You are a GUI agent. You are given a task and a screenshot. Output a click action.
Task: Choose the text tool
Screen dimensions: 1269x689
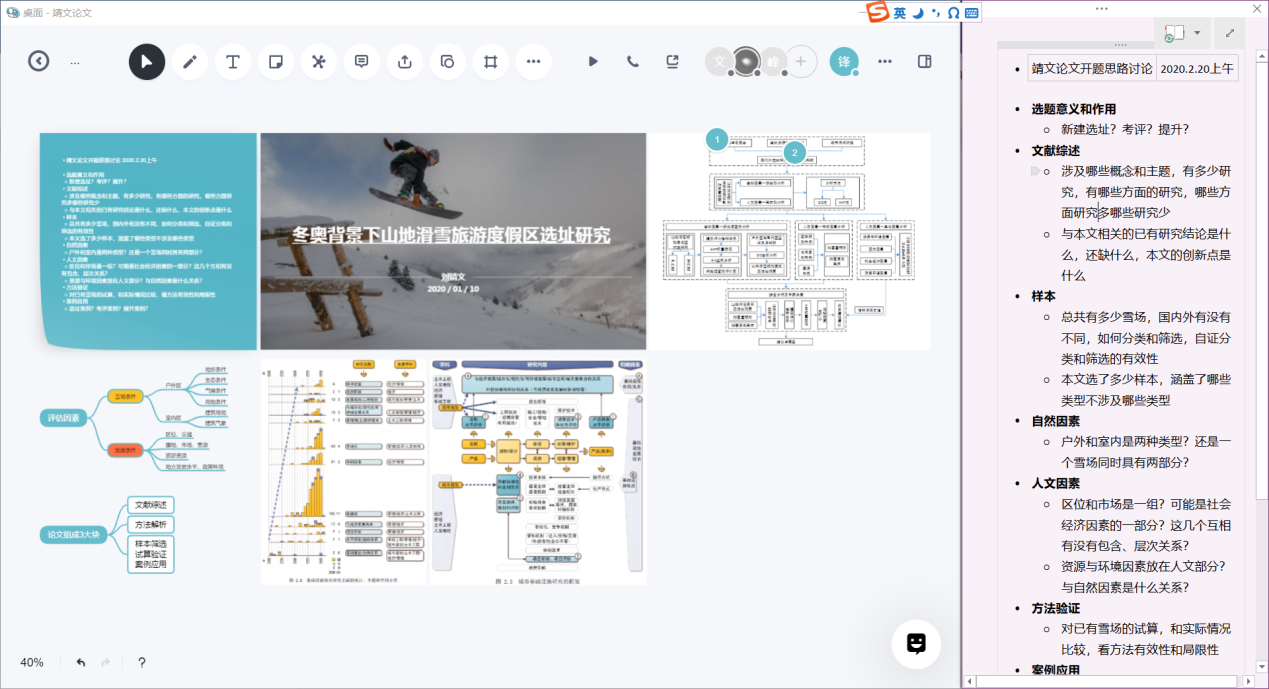coord(233,62)
